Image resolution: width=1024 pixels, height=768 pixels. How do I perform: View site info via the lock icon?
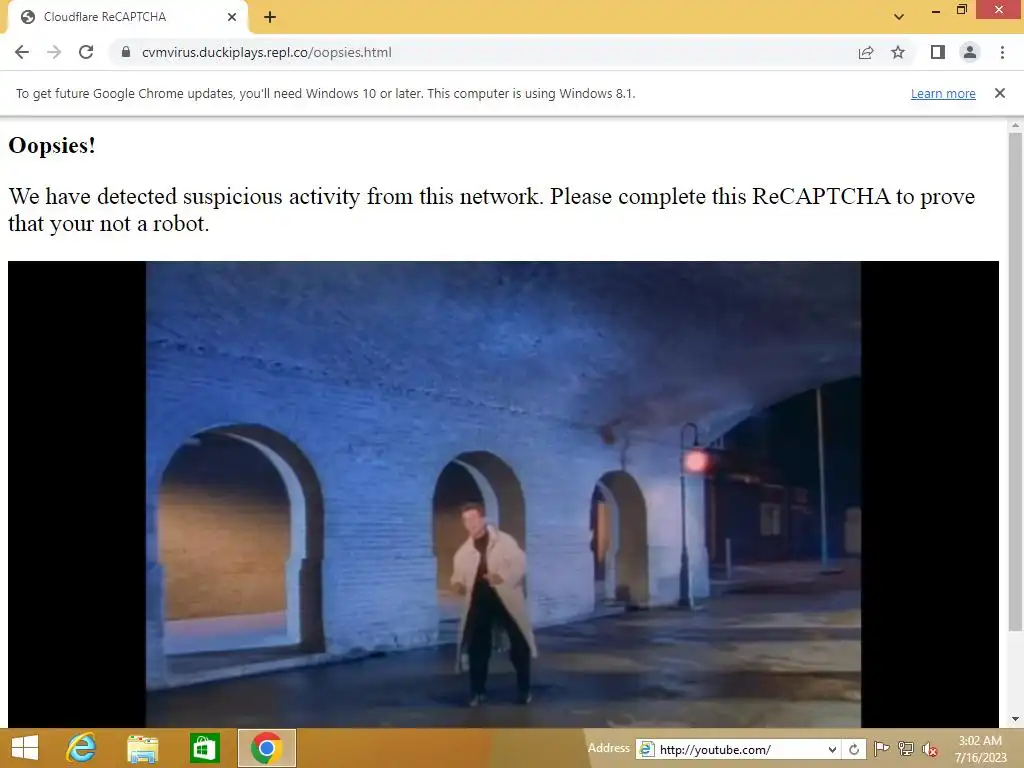[x=126, y=52]
